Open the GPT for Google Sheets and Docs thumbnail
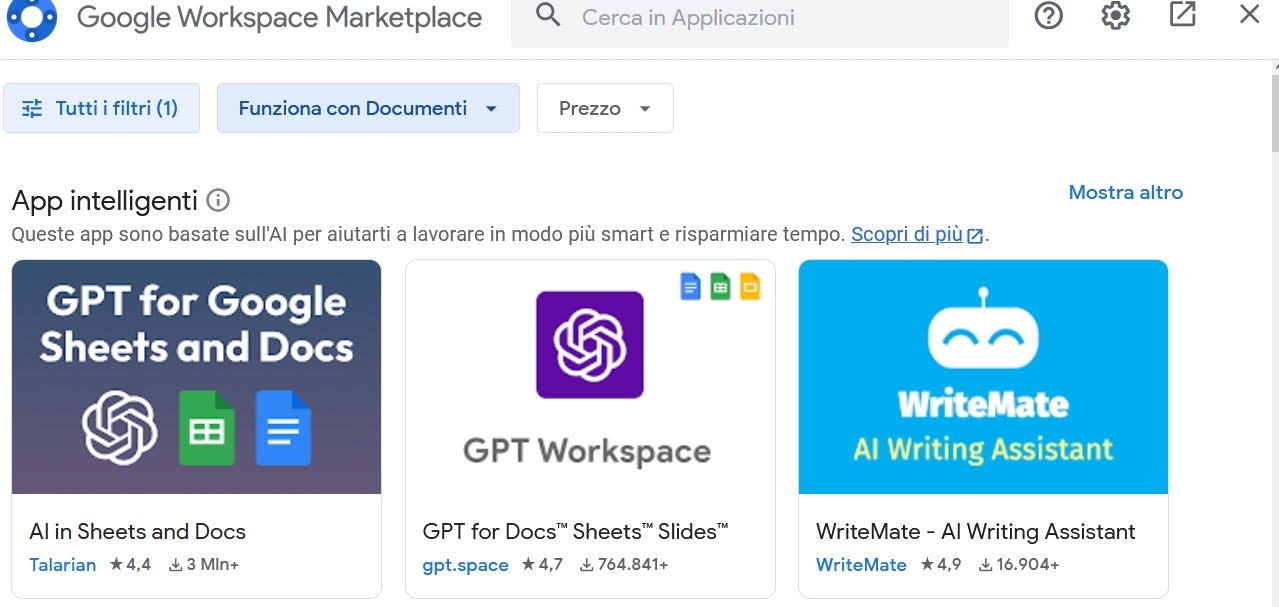Screen dimensions: 1279x607 196,377
